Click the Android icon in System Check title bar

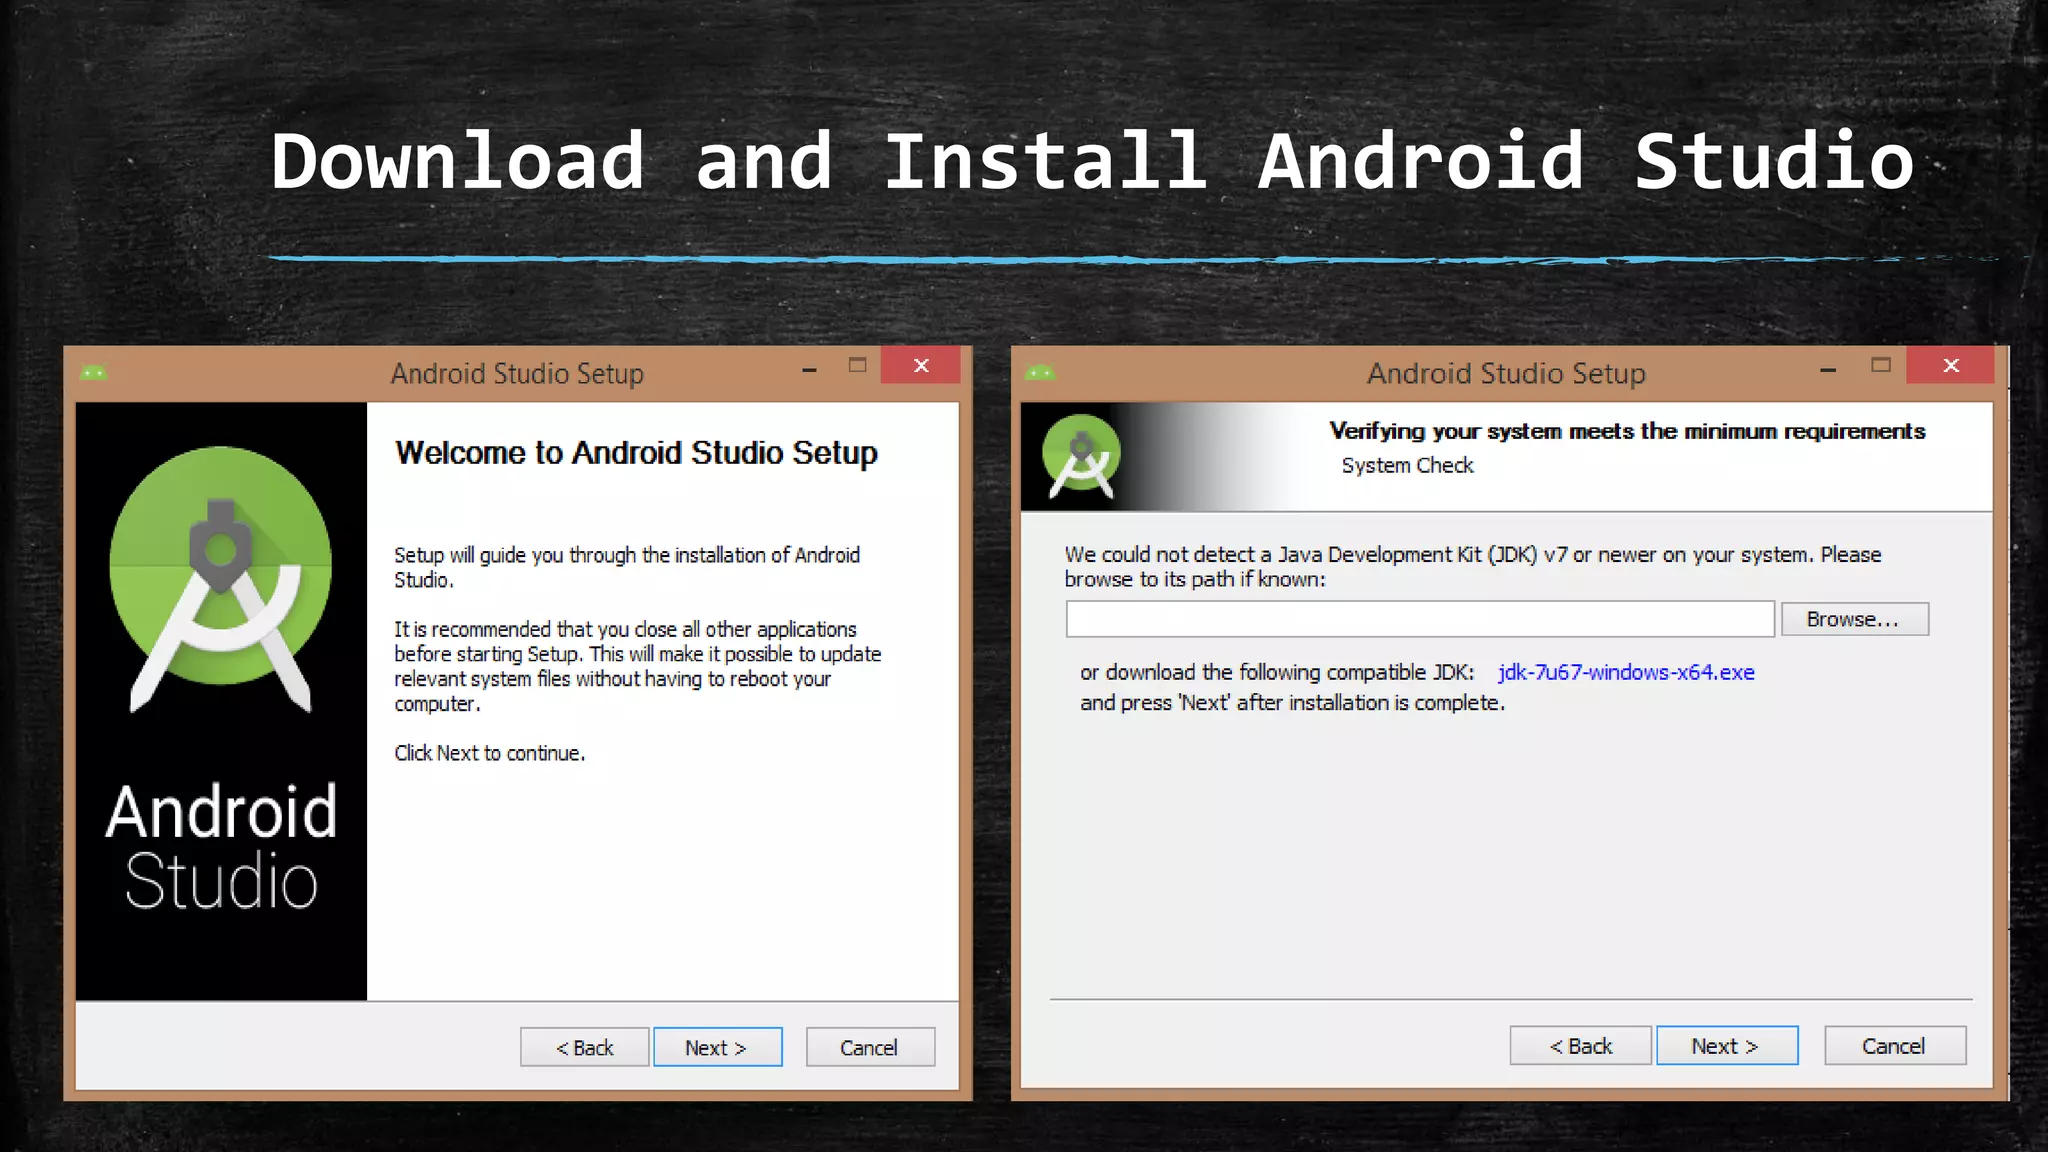point(1040,373)
